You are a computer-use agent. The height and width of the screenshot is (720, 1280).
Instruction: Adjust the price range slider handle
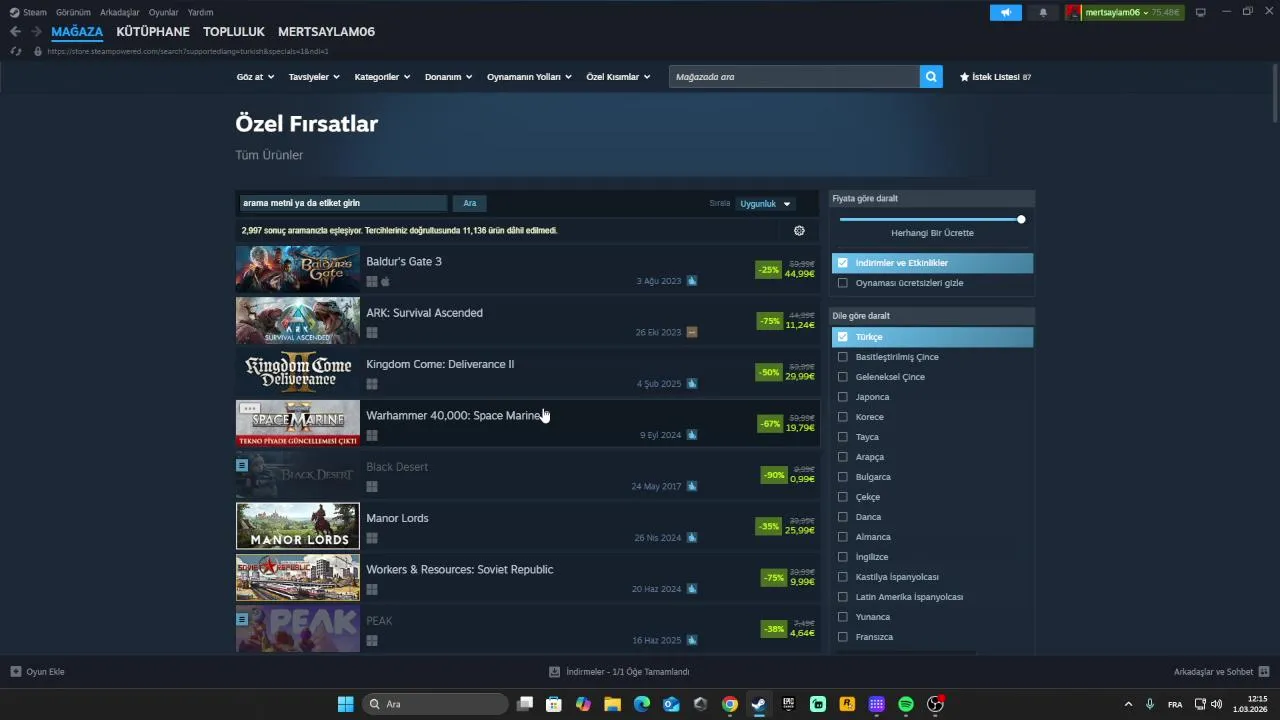coord(1021,219)
